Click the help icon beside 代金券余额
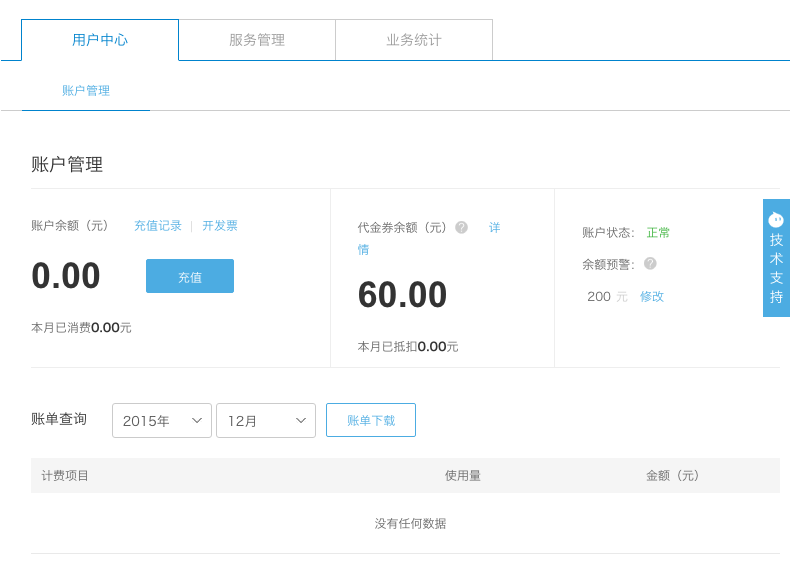The image size is (793, 571). (461, 227)
